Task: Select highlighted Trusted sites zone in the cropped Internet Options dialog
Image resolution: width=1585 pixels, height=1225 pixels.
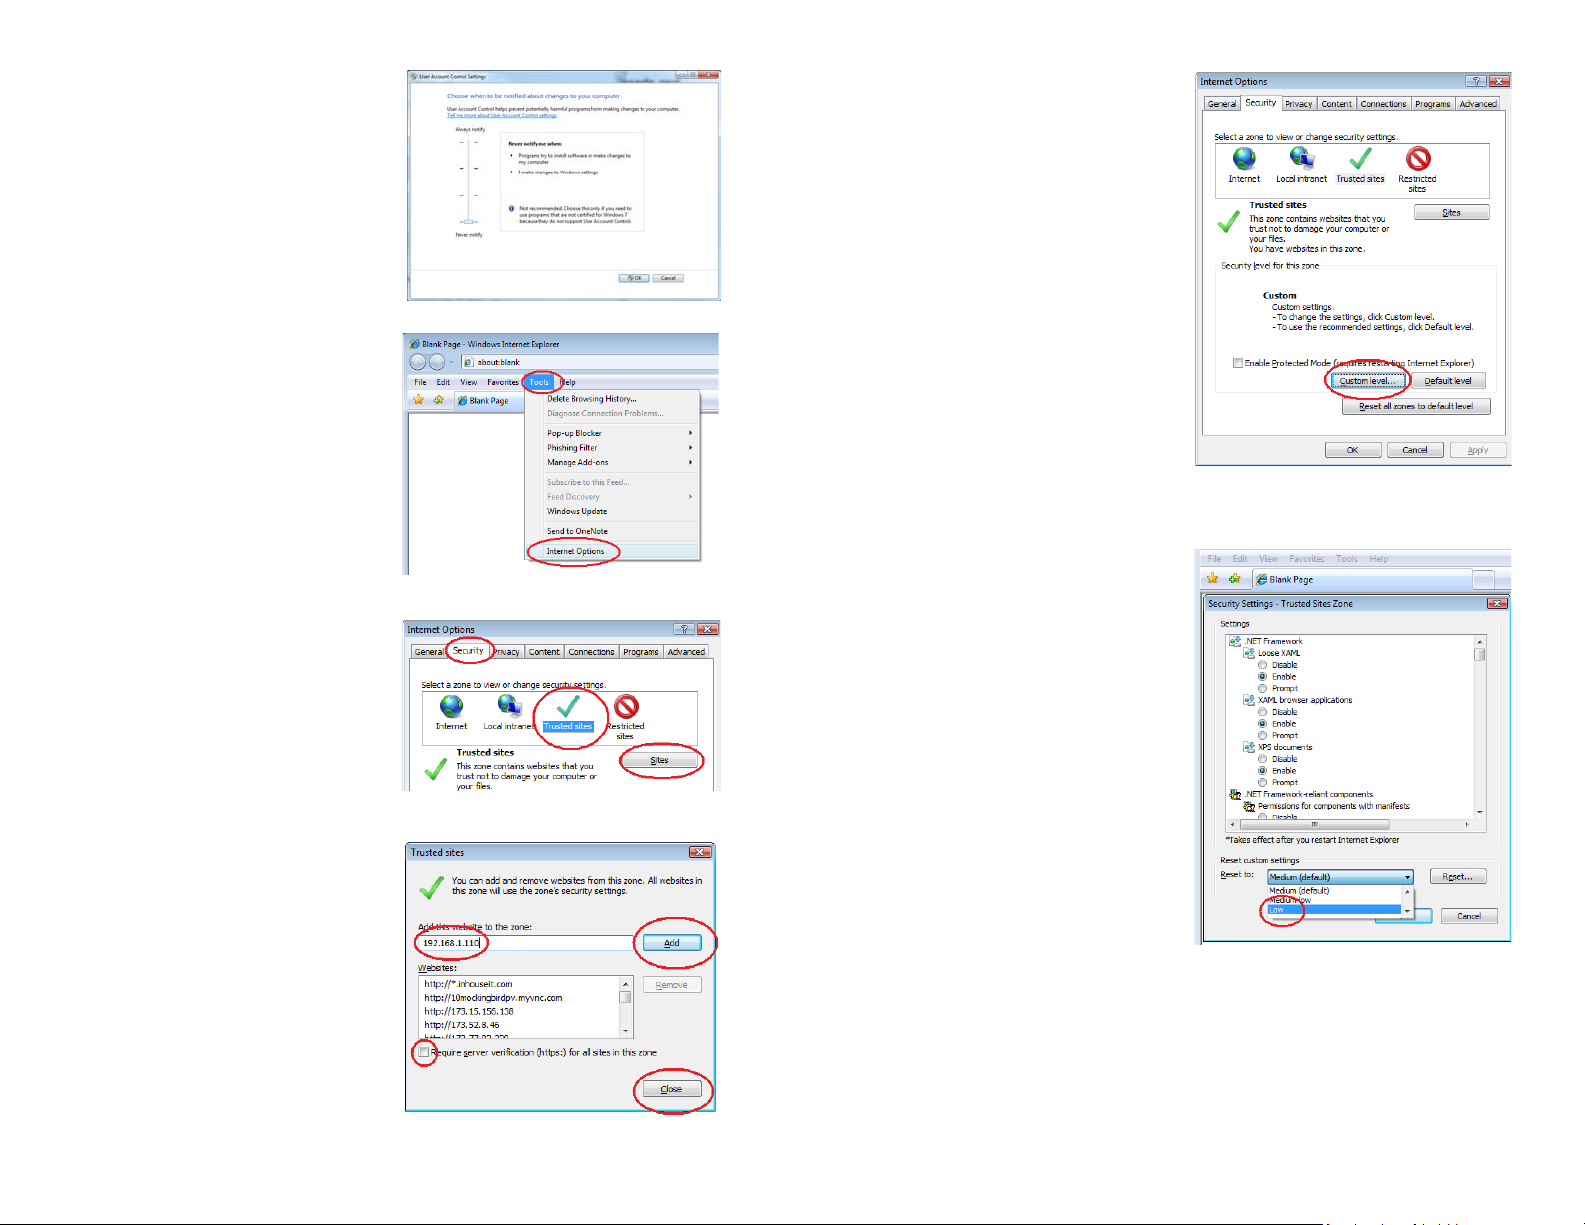Action: point(568,714)
